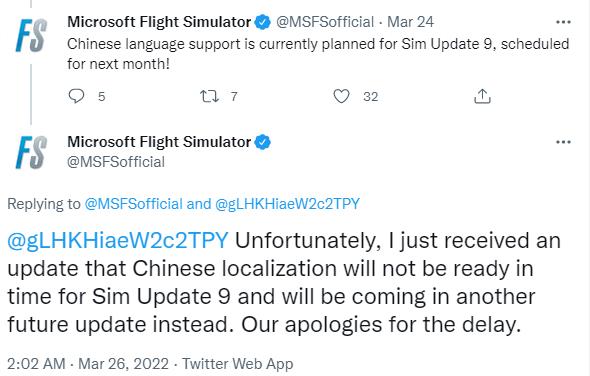Retweet the Sim Update 9 announcement tweet
Viewport: 590px width, 376px height.
point(209,96)
